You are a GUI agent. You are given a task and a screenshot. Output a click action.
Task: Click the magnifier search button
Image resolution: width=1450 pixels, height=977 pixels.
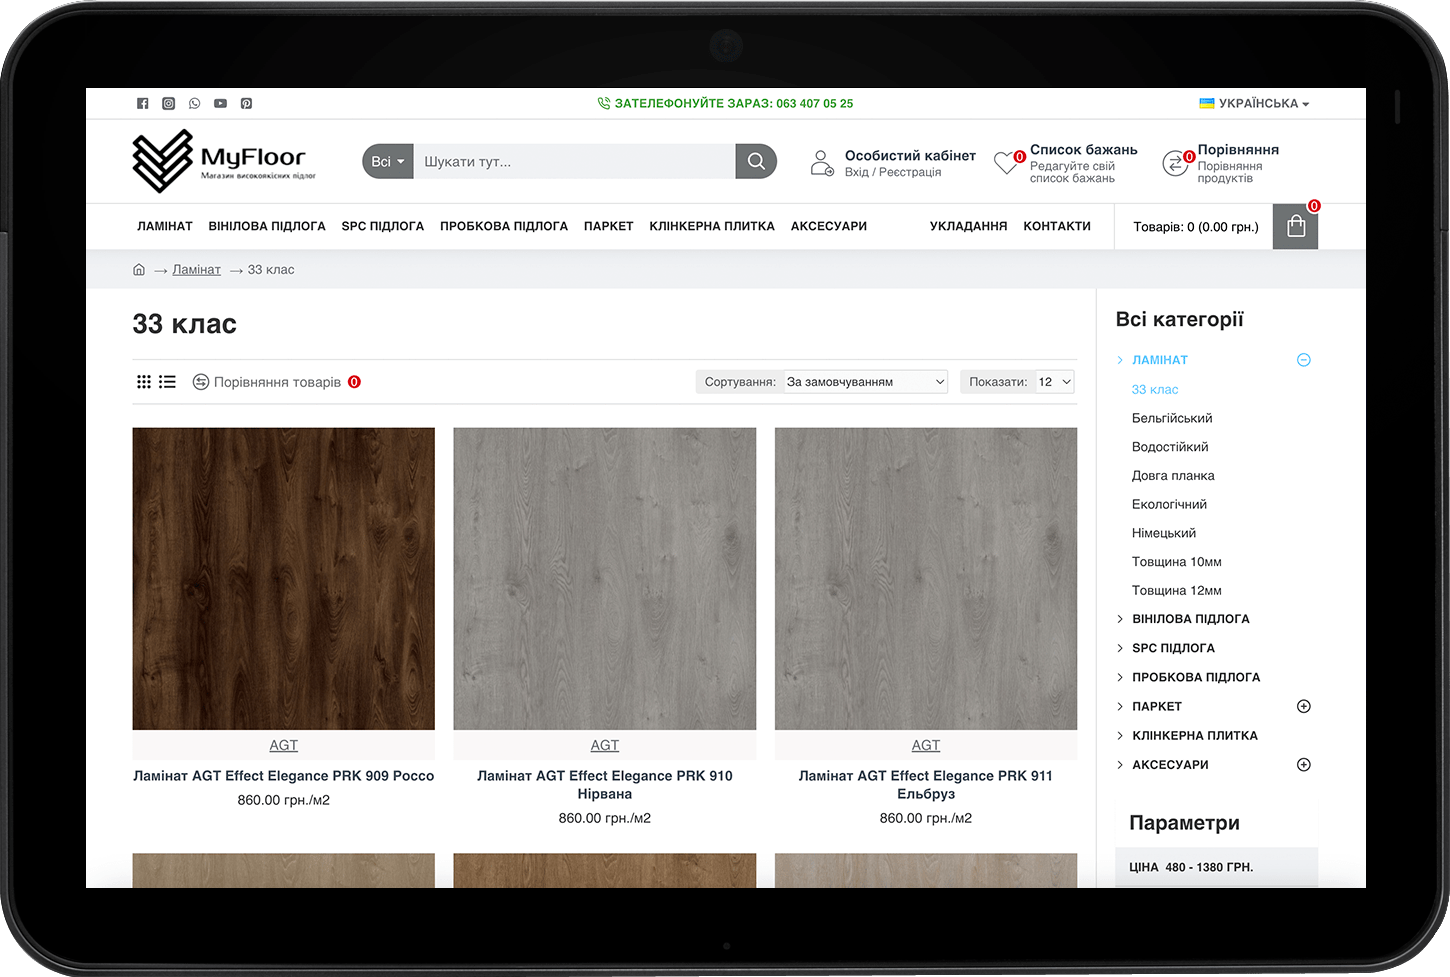click(756, 161)
